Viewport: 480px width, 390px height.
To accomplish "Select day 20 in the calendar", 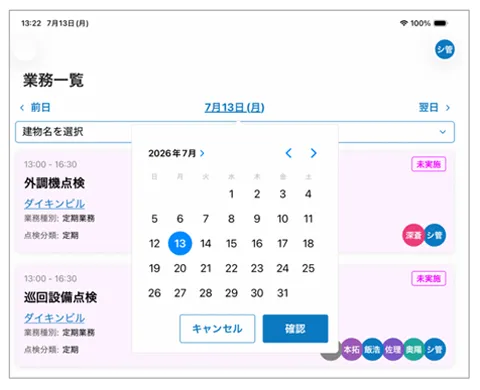I will (180, 268).
